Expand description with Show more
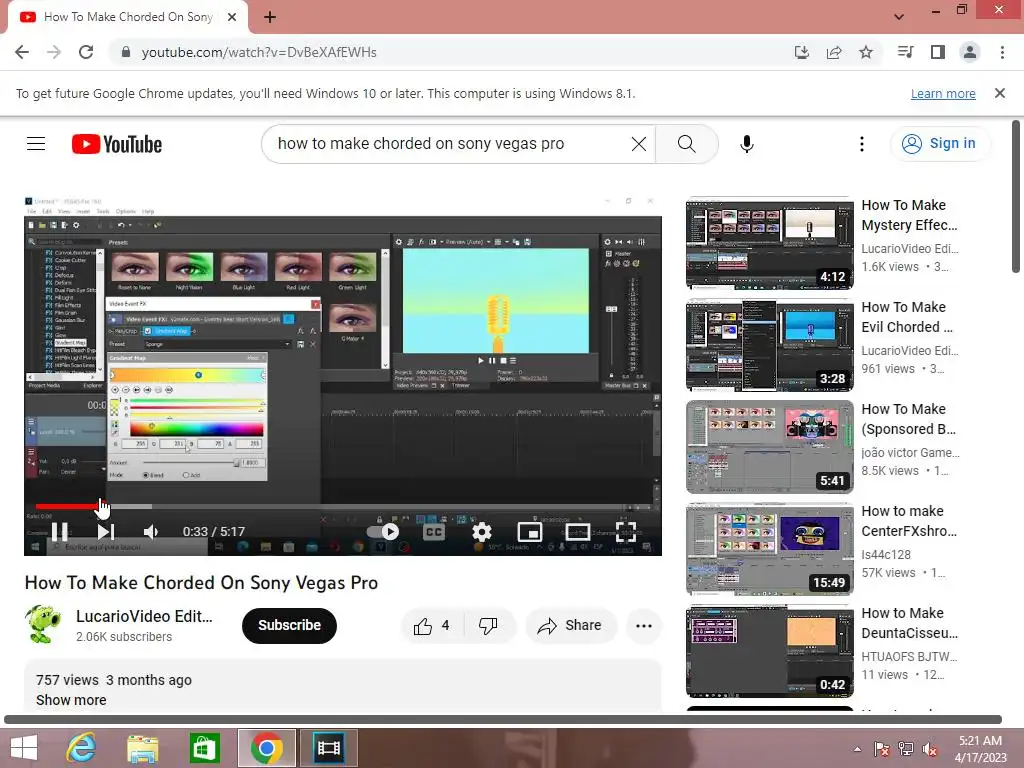The image size is (1024, 768). pyautogui.click(x=71, y=700)
